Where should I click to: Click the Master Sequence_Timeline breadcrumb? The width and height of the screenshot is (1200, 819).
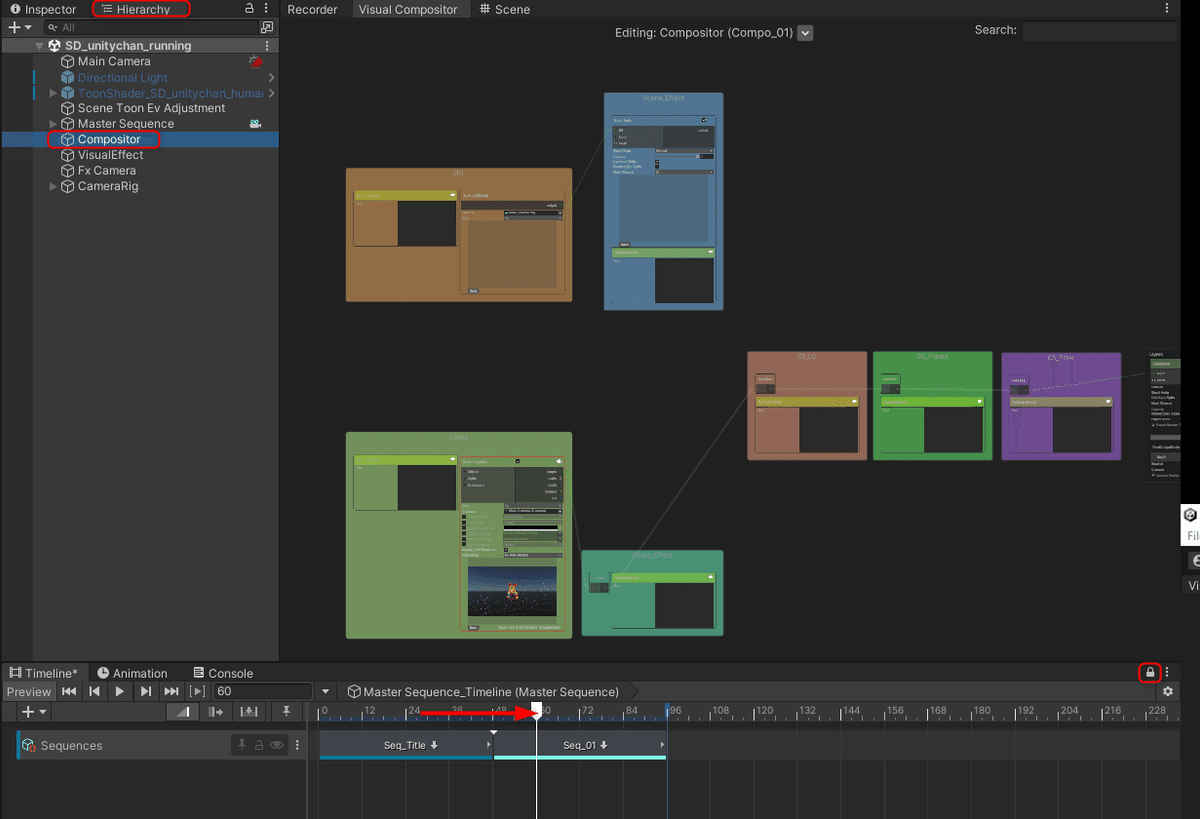pyautogui.click(x=483, y=691)
